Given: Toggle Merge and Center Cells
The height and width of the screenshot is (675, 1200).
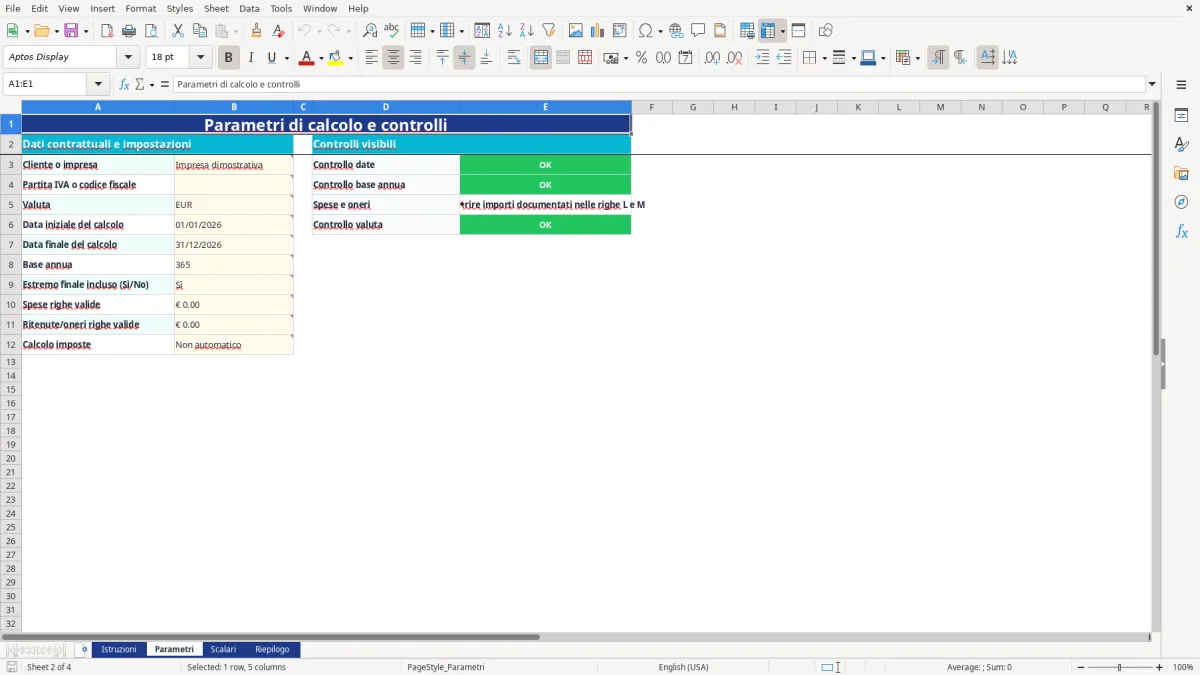Looking at the screenshot, I should point(541,58).
